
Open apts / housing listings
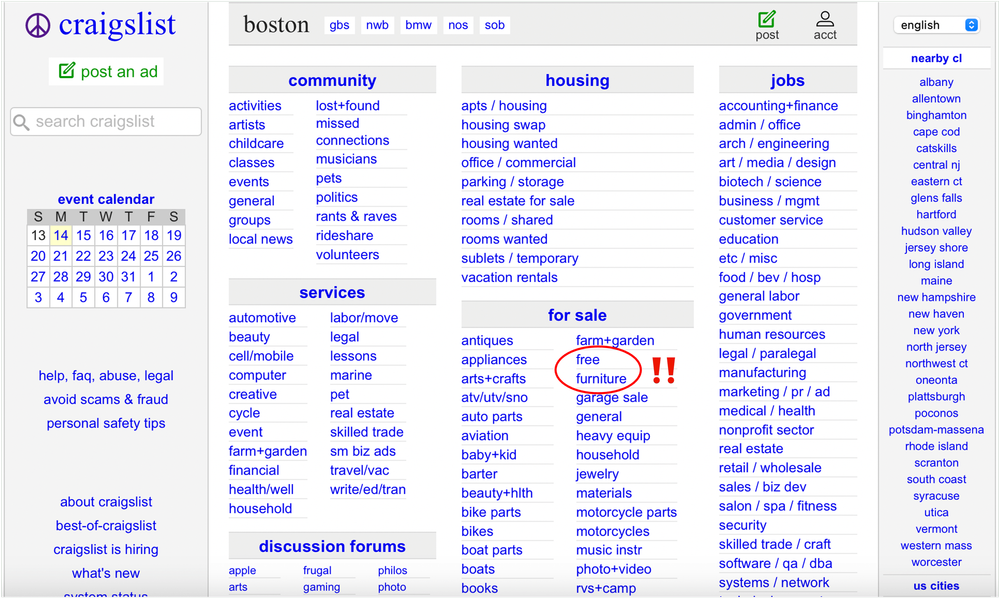[x=504, y=106]
